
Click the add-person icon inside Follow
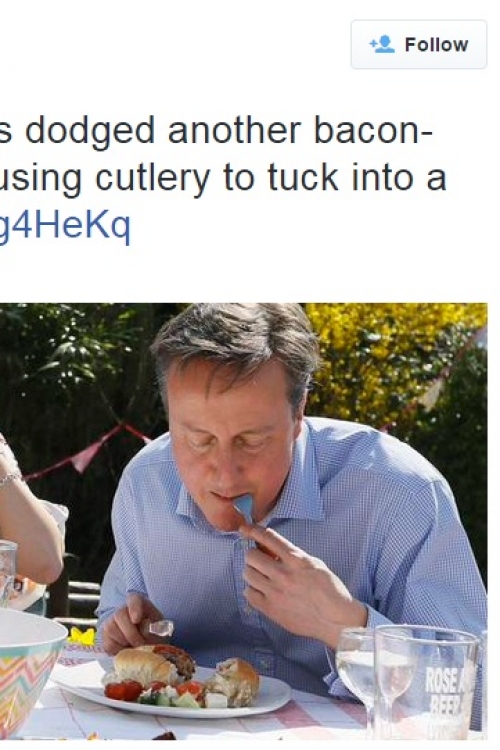pyautogui.click(x=382, y=44)
